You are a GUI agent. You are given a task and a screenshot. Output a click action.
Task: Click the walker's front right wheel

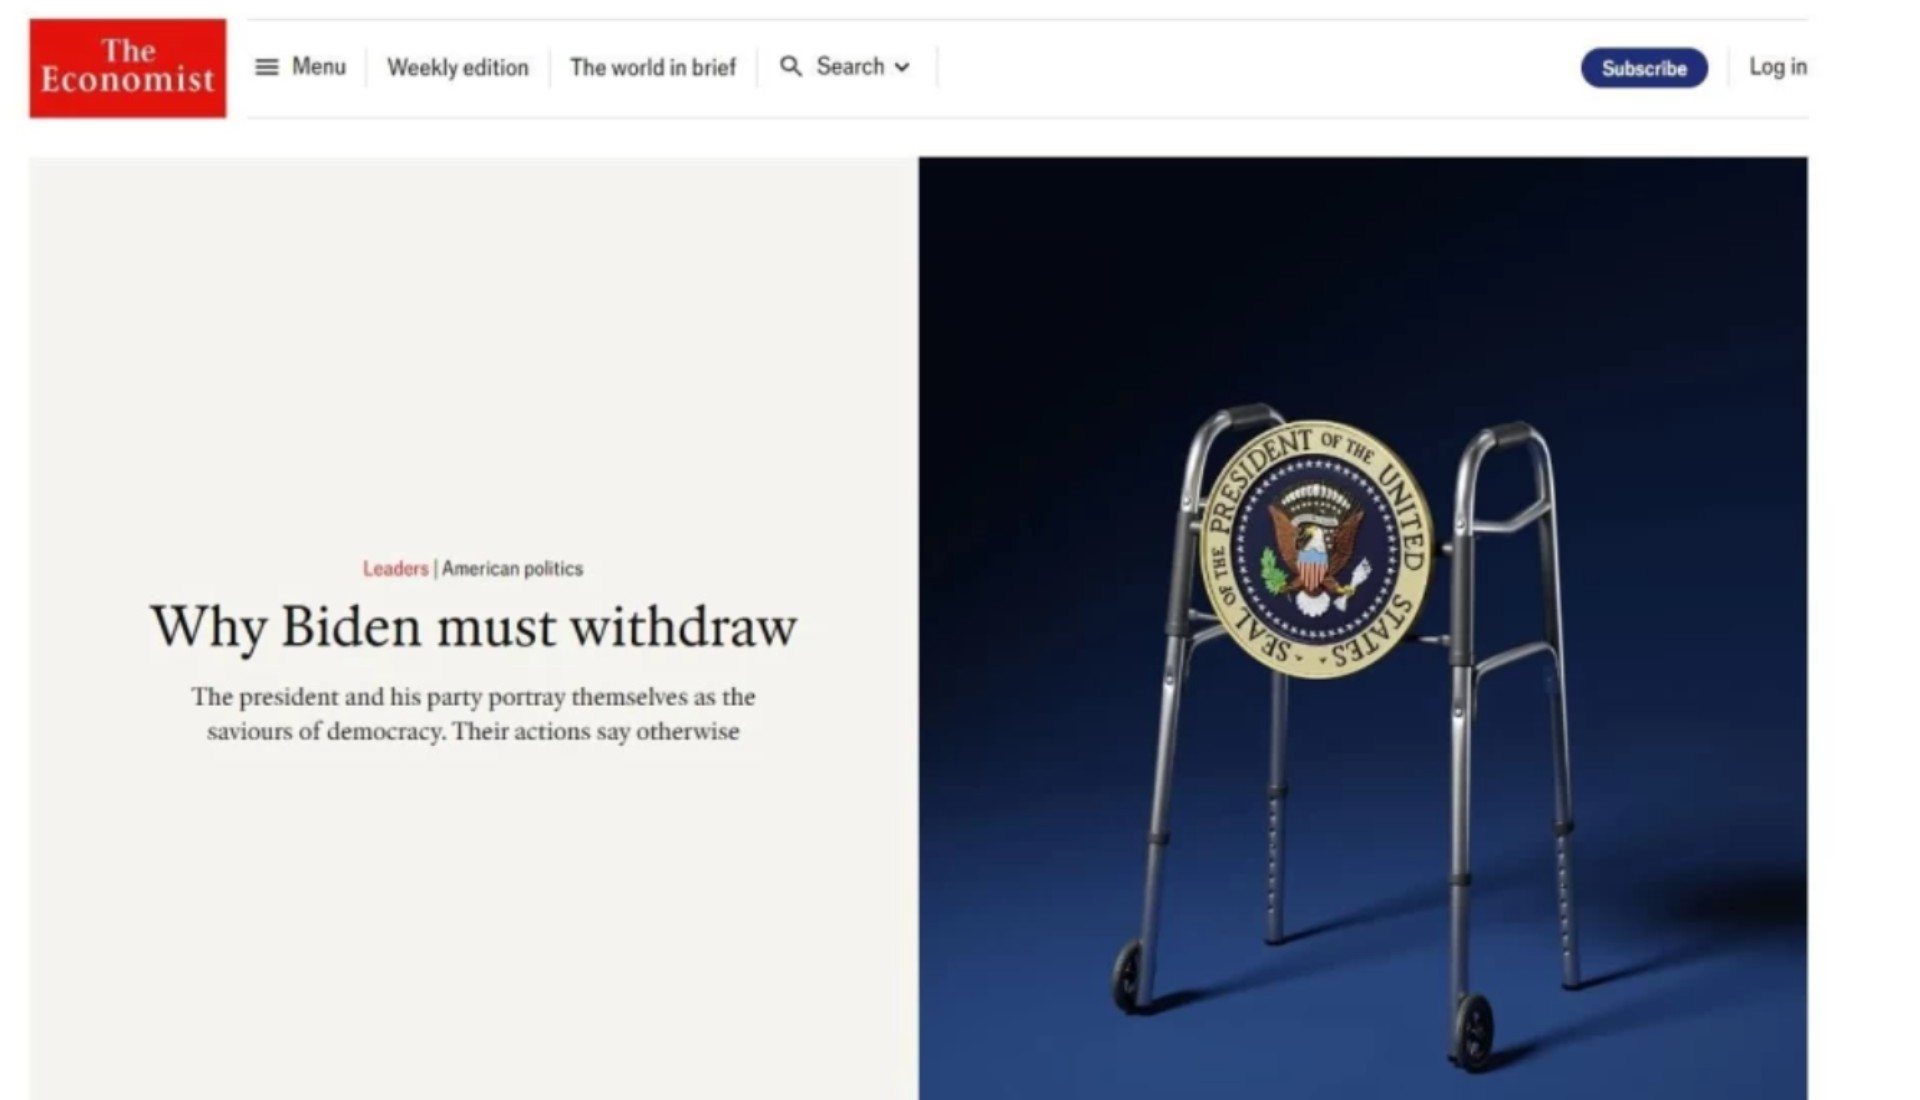coord(1473,1030)
